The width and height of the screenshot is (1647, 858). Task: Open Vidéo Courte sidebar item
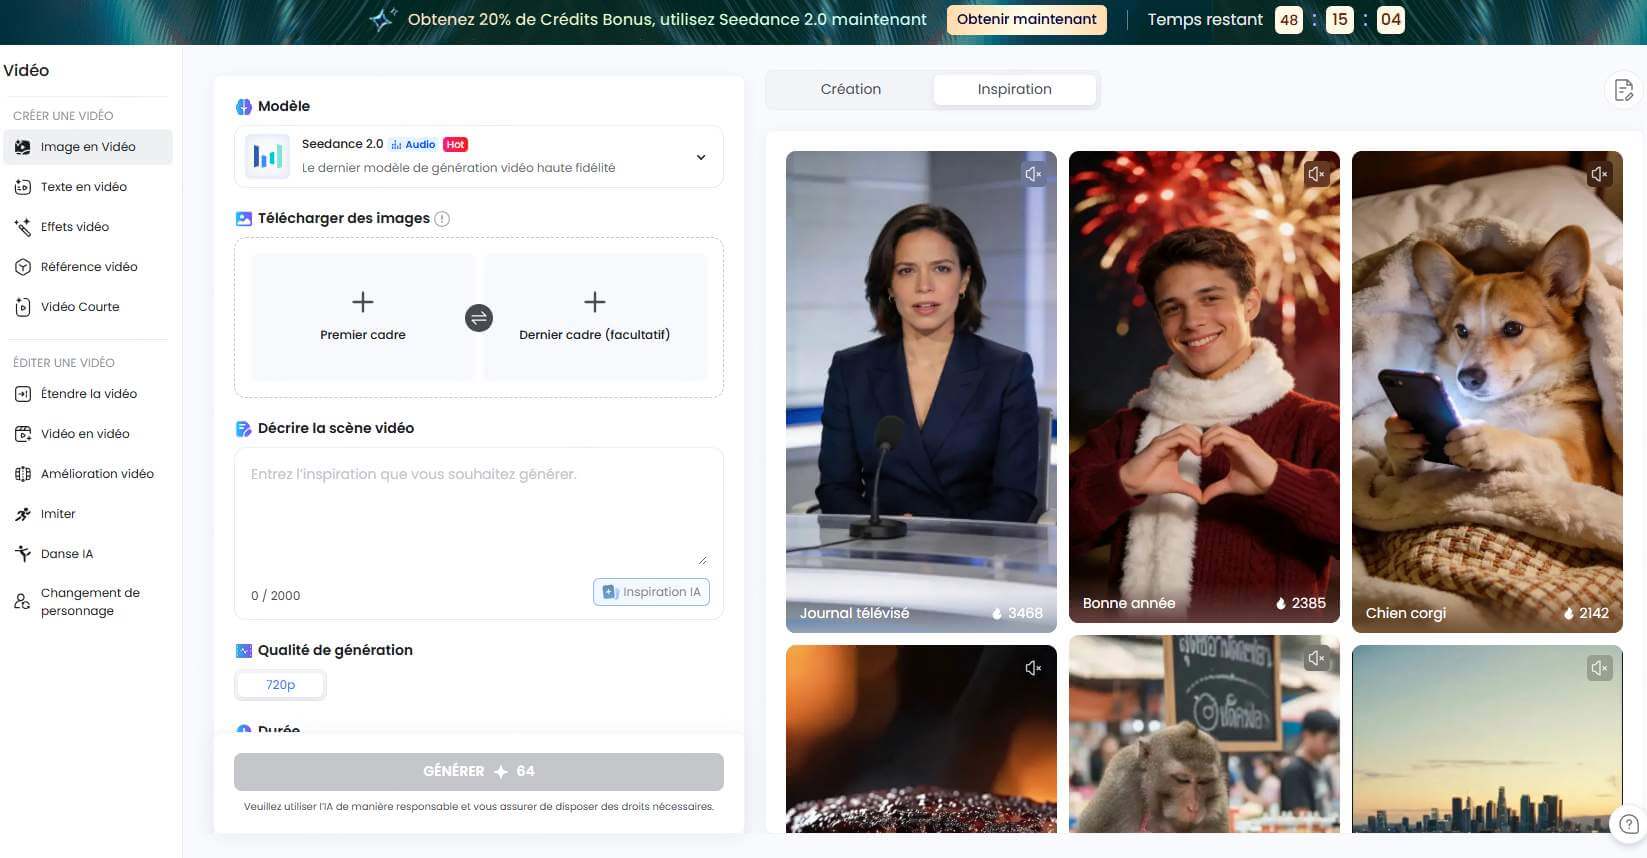point(87,307)
